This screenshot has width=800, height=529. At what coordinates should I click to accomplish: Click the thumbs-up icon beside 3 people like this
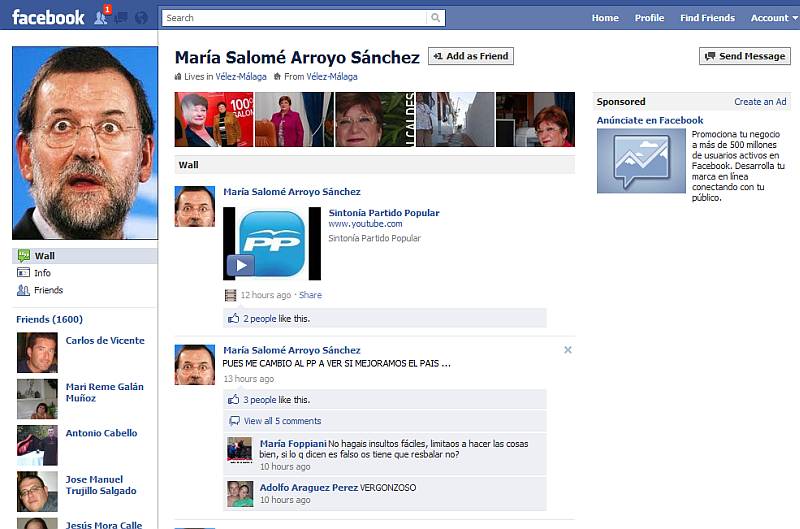point(234,399)
